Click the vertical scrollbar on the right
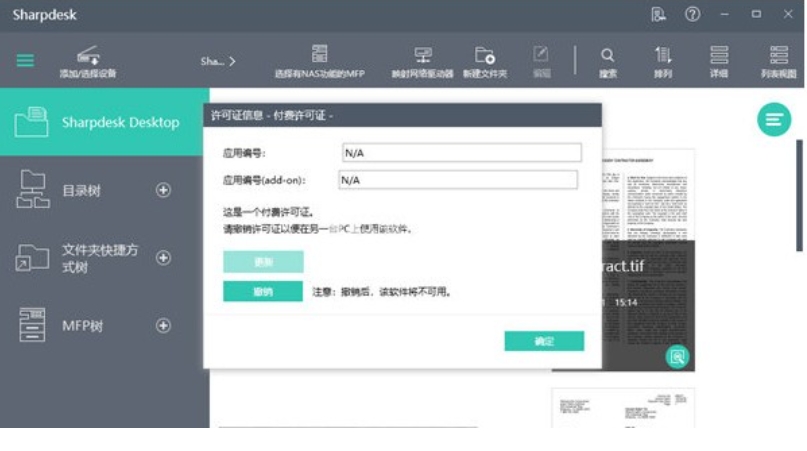Image resolution: width=807 pixels, height=451 pixels. pyautogui.click(x=799, y=196)
